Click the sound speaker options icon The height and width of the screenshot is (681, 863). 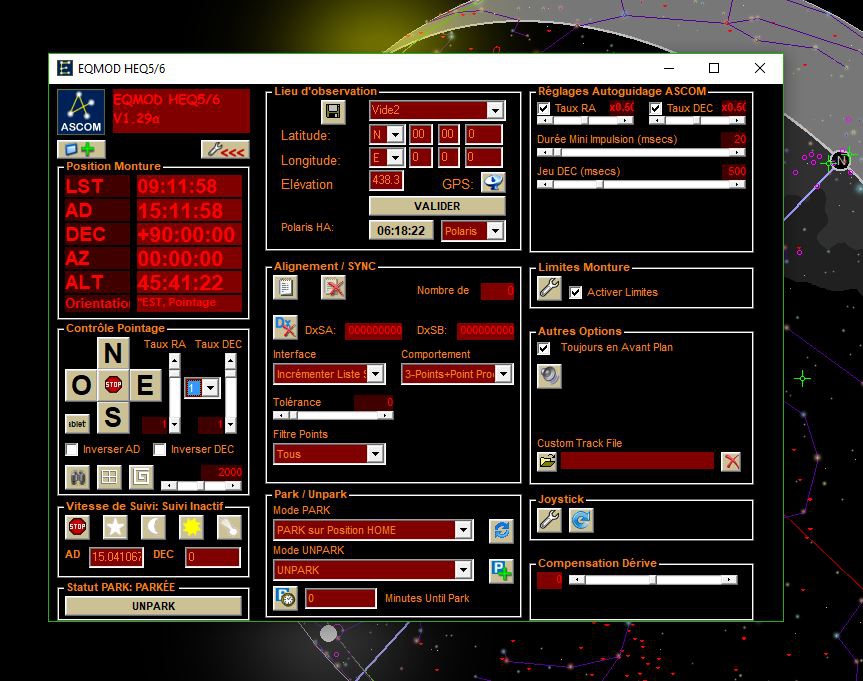coord(549,376)
